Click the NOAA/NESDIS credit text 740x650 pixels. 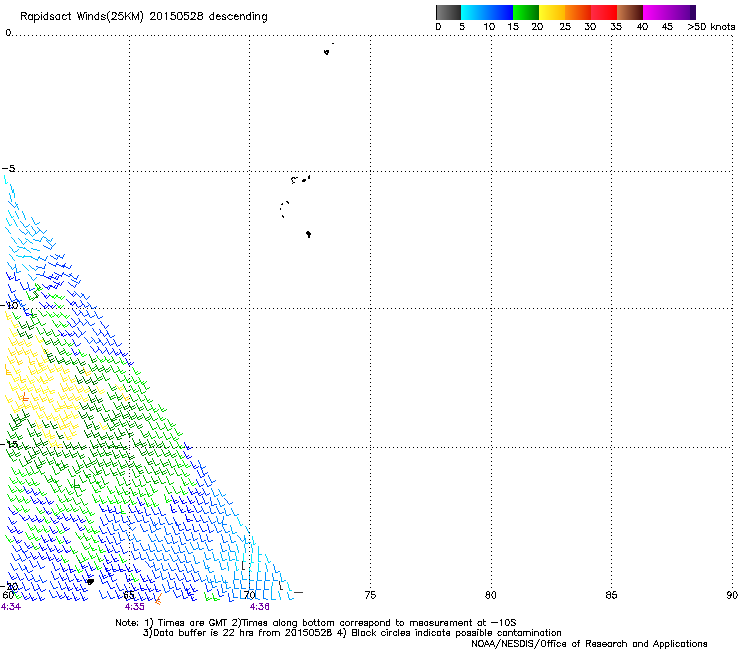tap(589, 644)
